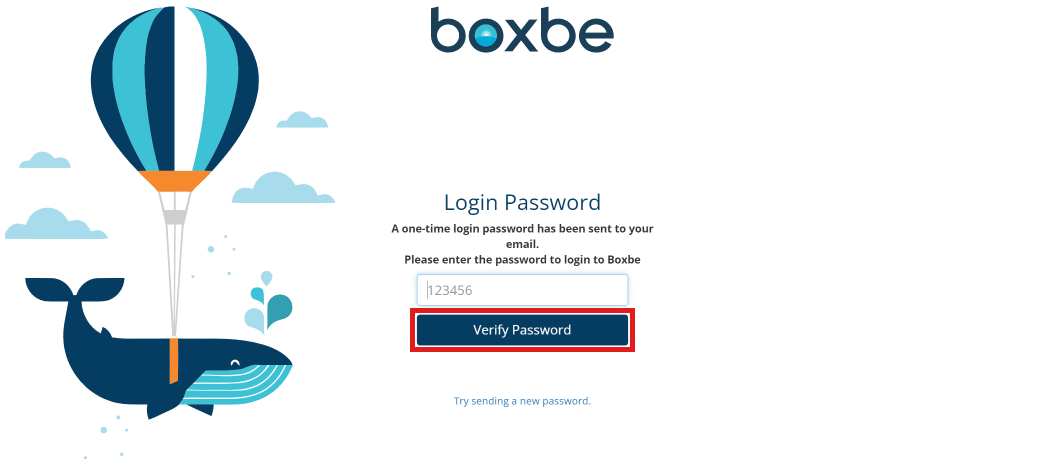Click the orange skirt of the balloon

point(175,181)
